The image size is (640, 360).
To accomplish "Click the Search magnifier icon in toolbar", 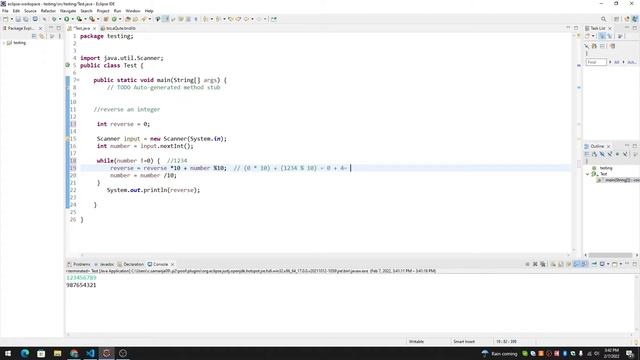I will click(603, 19).
